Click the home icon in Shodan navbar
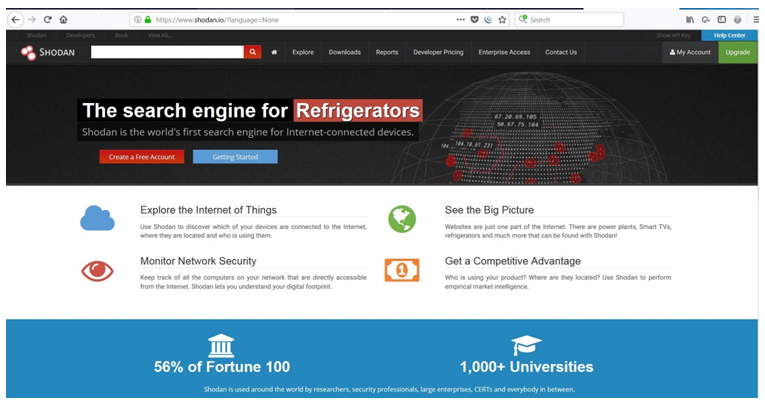 (x=274, y=52)
